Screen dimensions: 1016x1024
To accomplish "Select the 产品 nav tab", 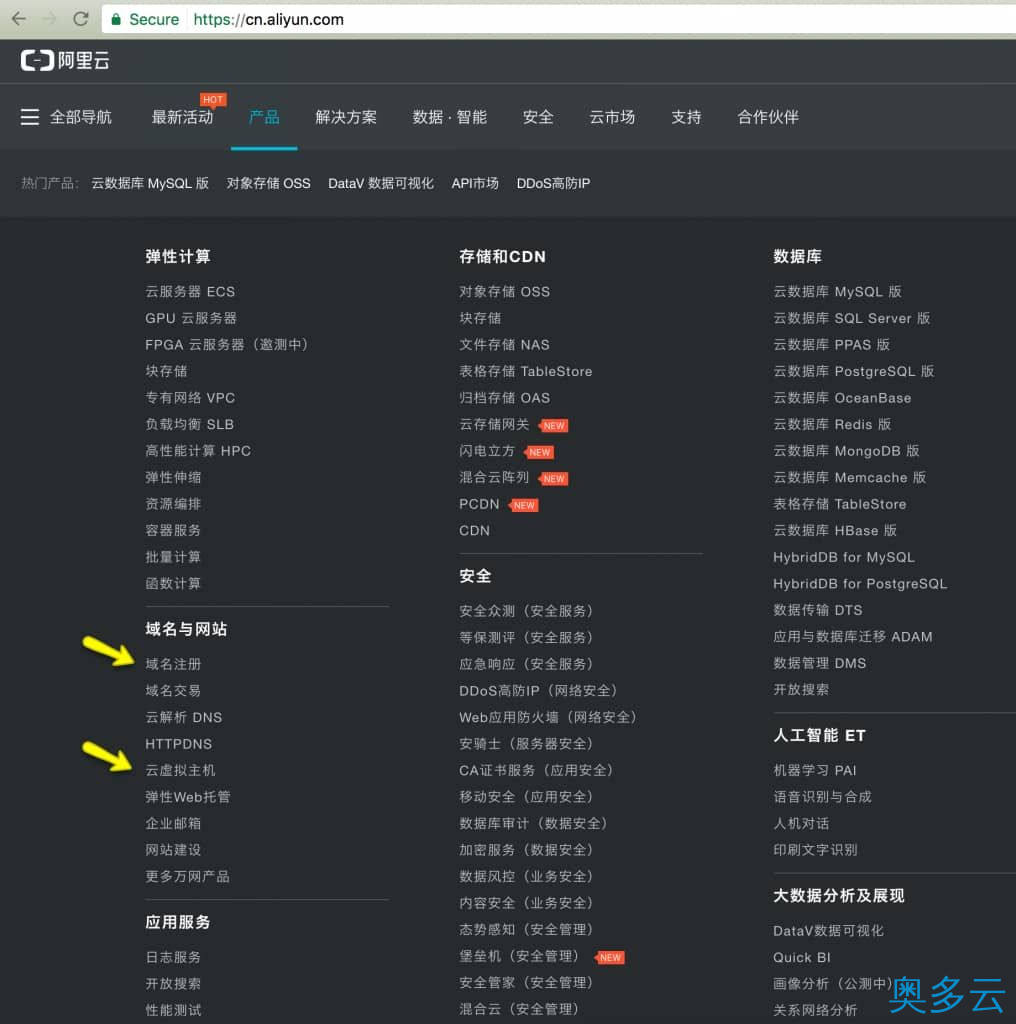I will point(264,117).
